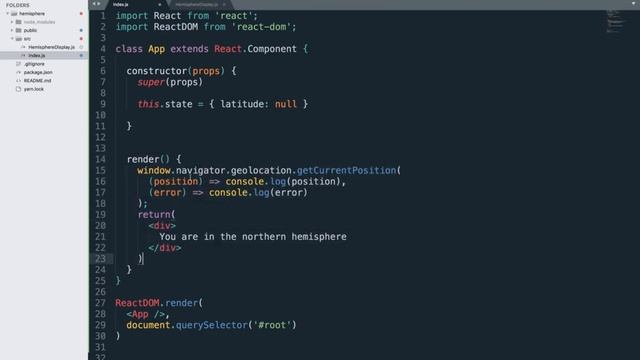Viewport: 640px width, 360px height.
Task: Expand the node_modules folder arrow
Action: 12,22
